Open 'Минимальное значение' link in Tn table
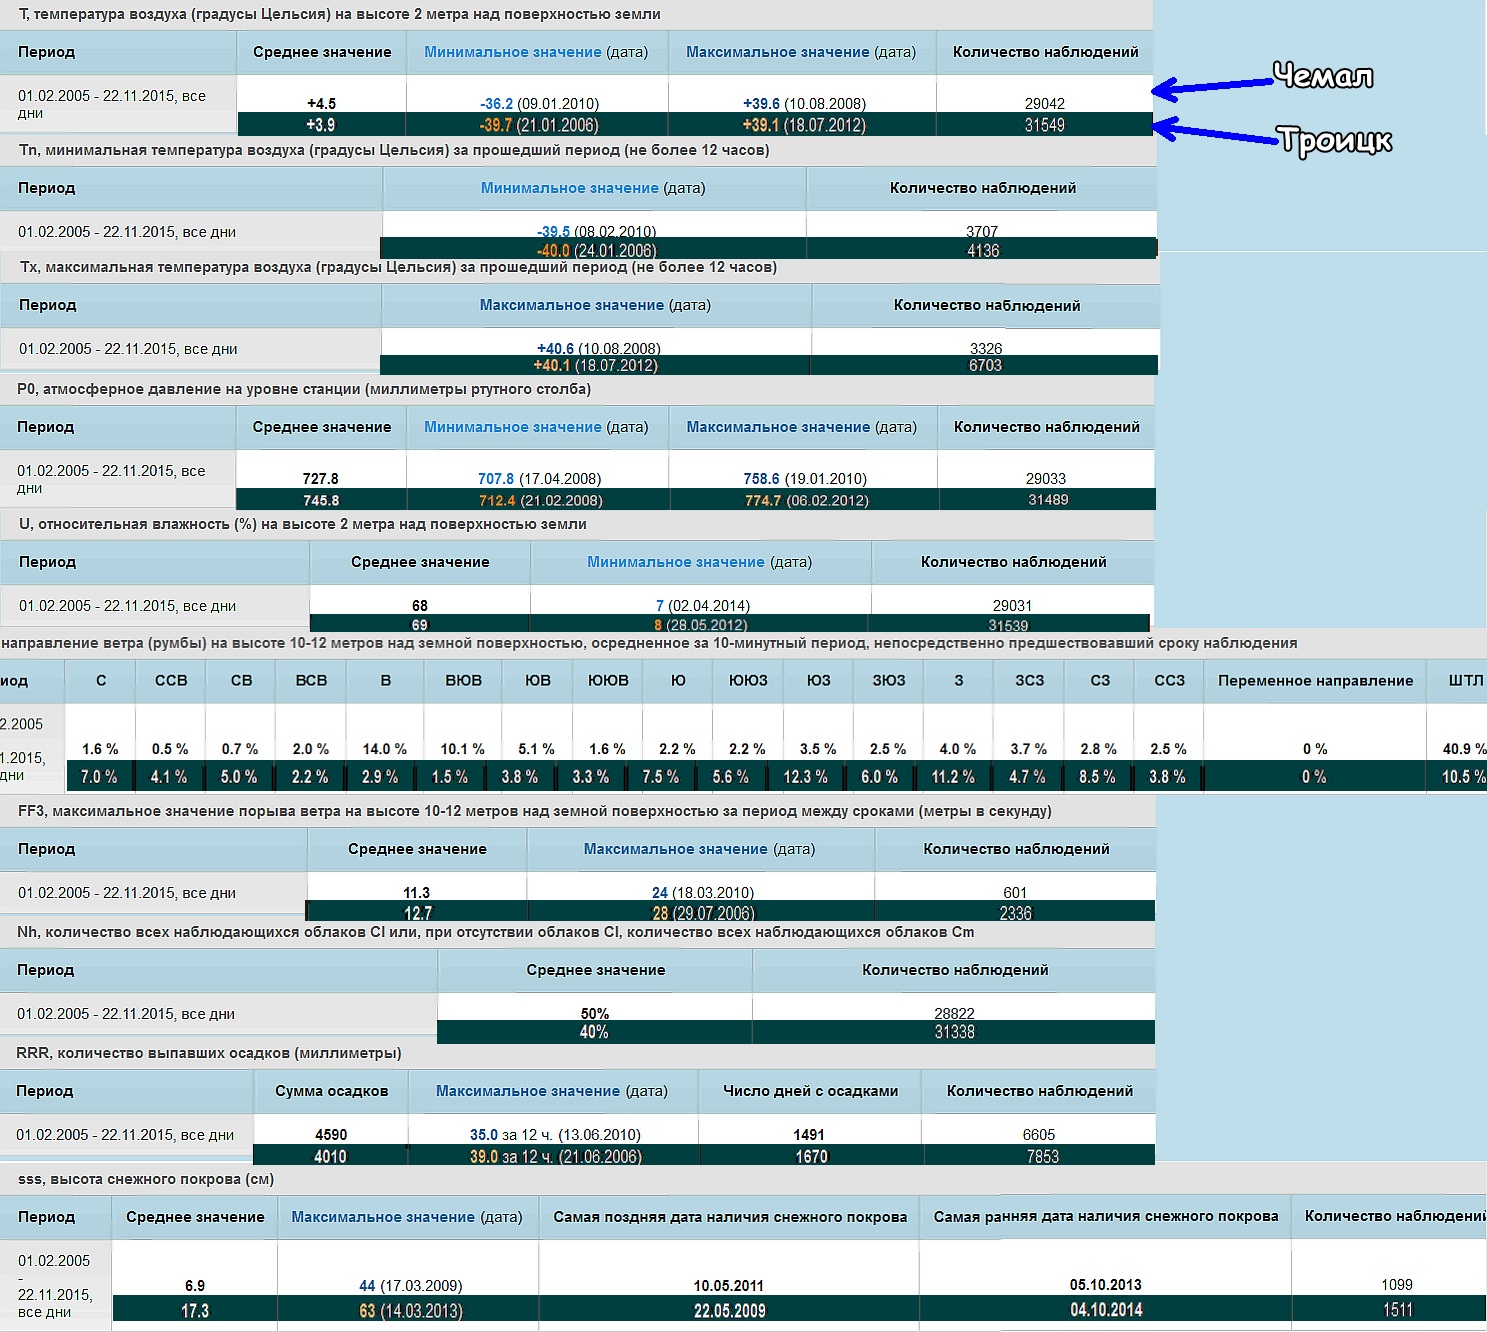 (569, 188)
